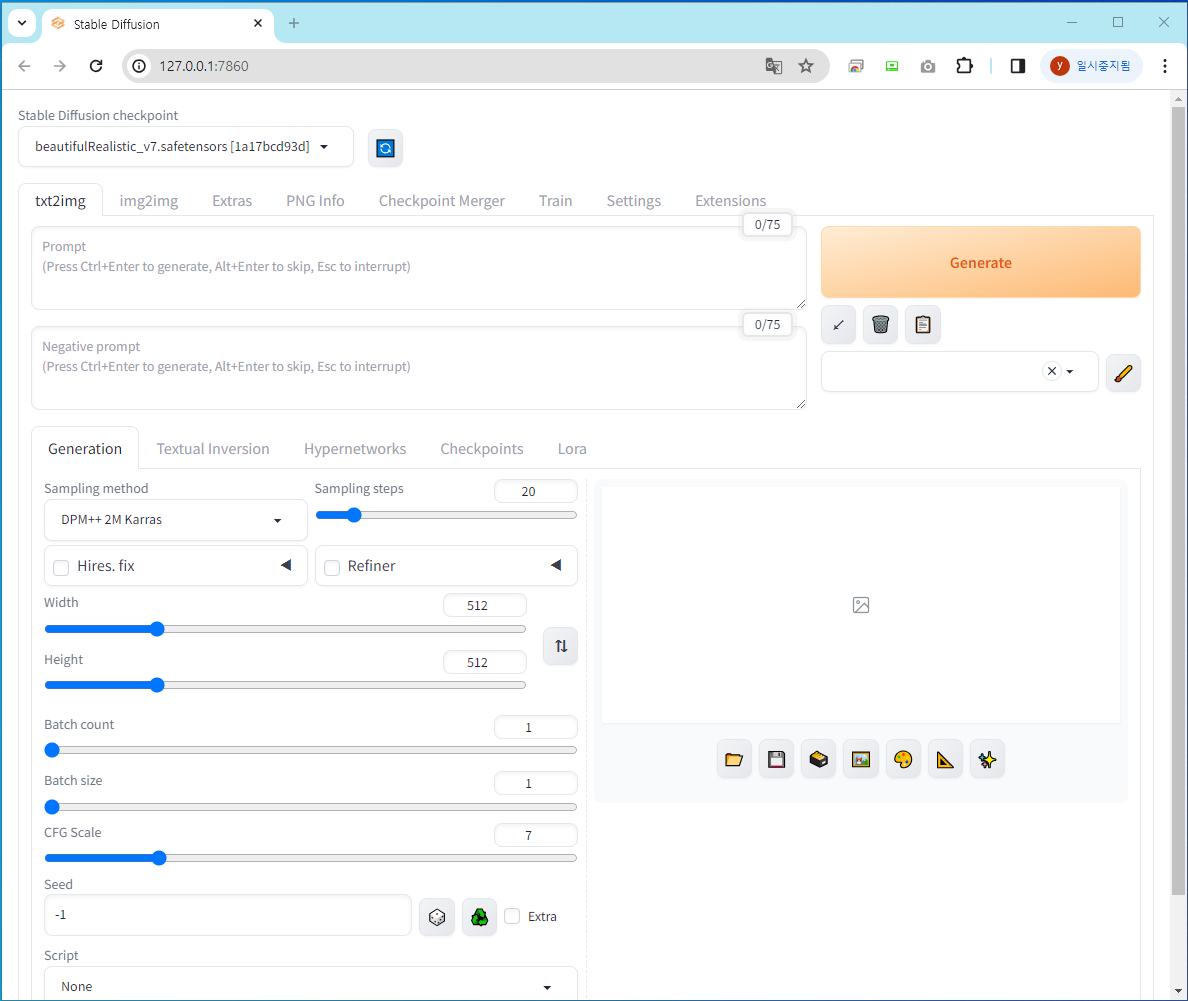Image resolution: width=1188 pixels, height=1001 pixels.
Task: Reuse the last seed with the green recycle icon
Action: pos(480,917)
